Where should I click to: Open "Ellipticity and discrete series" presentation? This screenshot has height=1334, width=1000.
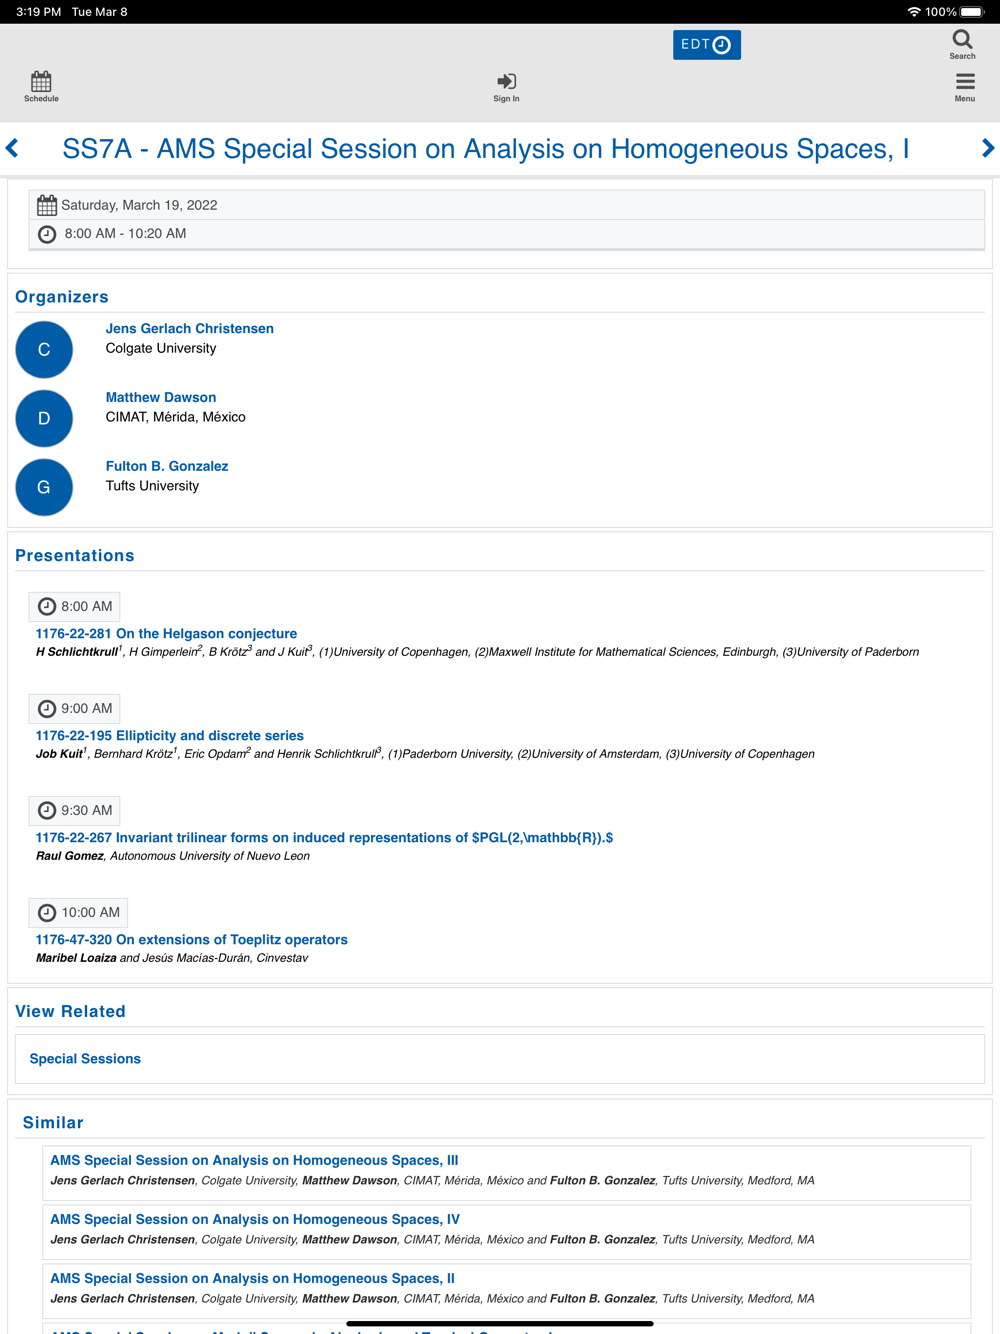[169, 736]
